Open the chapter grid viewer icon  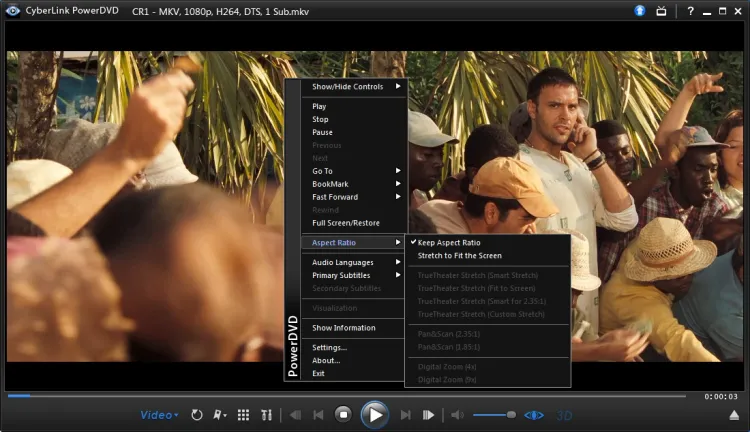coord(243,415)
